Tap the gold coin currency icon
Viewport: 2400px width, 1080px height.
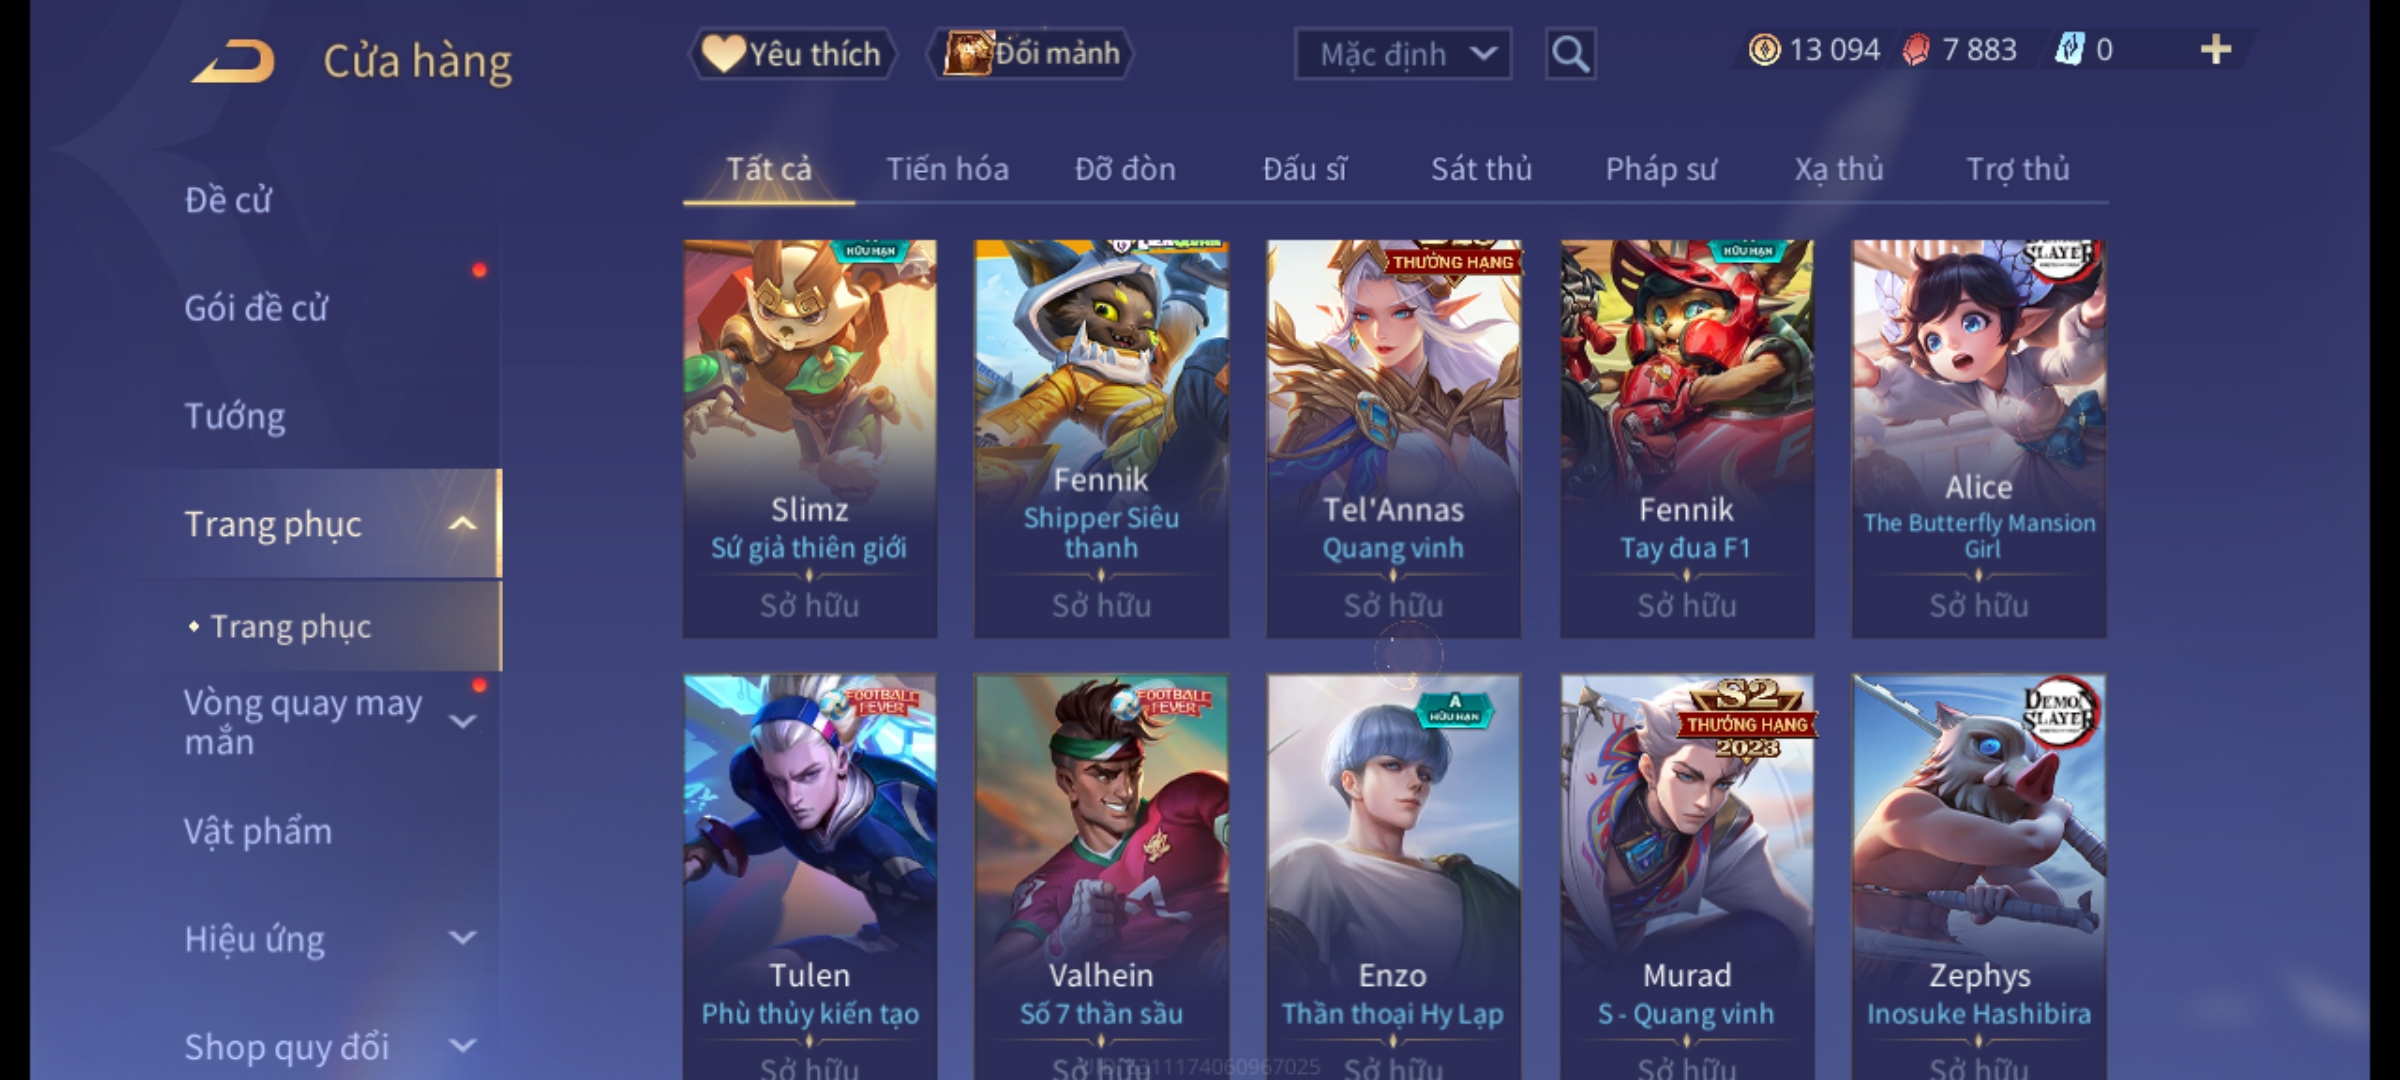click(1764, 50)
